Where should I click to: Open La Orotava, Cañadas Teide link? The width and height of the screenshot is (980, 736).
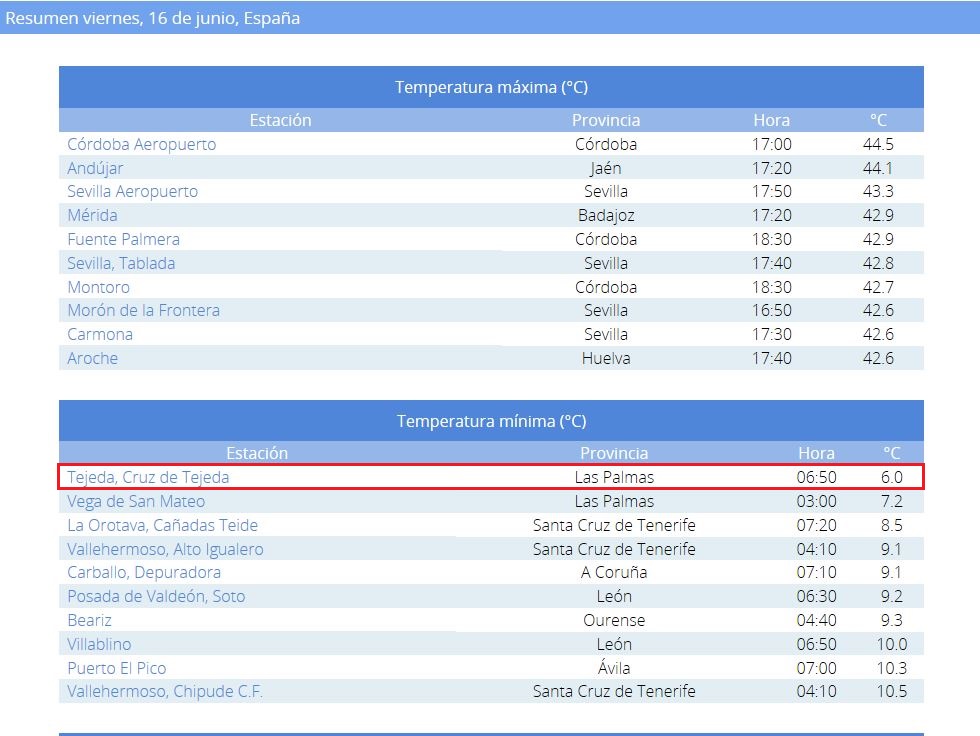point(162,525)
